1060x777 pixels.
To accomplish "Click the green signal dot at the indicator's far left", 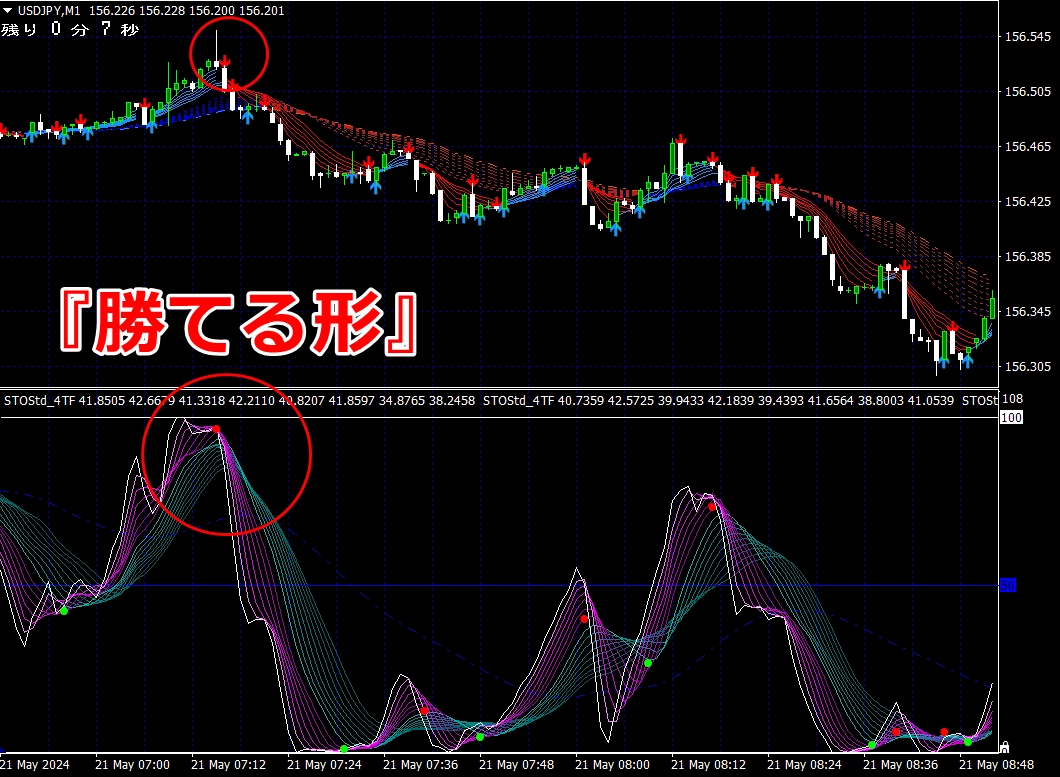I will tap(63, 610).
